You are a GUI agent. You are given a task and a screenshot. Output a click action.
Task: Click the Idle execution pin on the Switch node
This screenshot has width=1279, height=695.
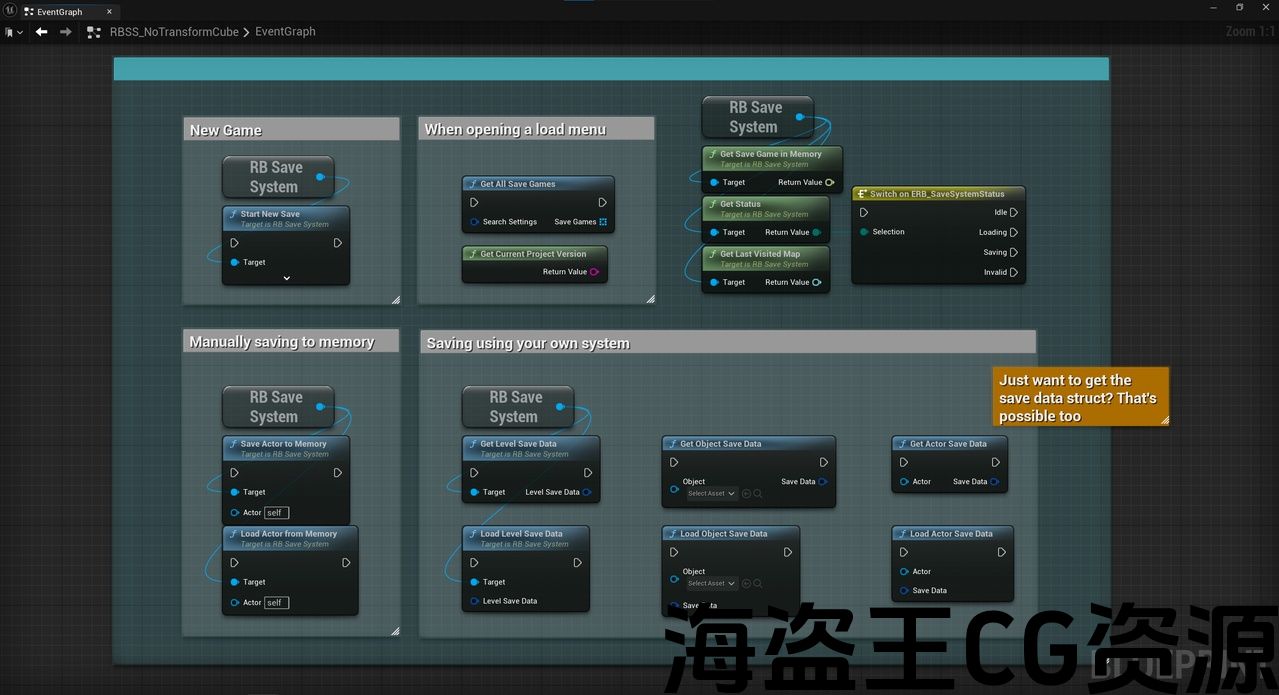(x=1014, y=212)
